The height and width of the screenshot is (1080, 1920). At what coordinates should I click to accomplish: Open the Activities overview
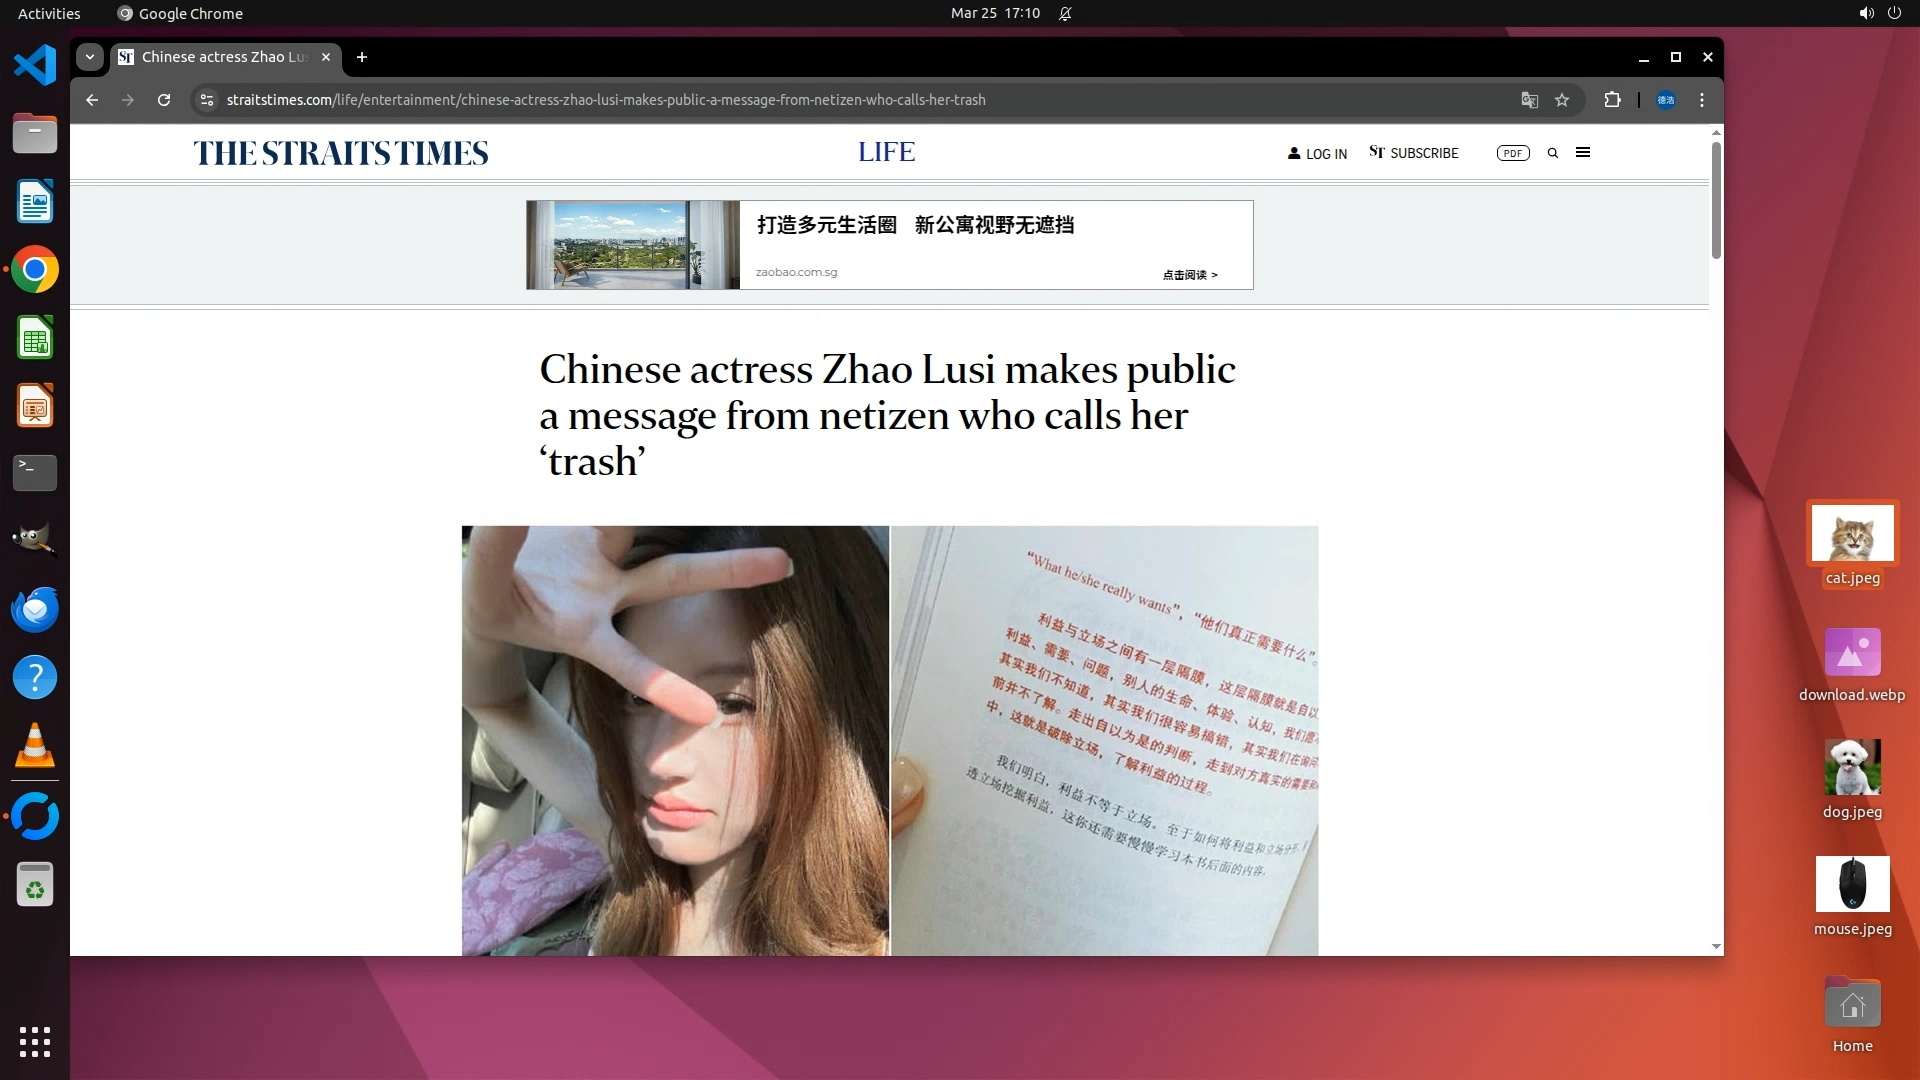click(49, 13)
